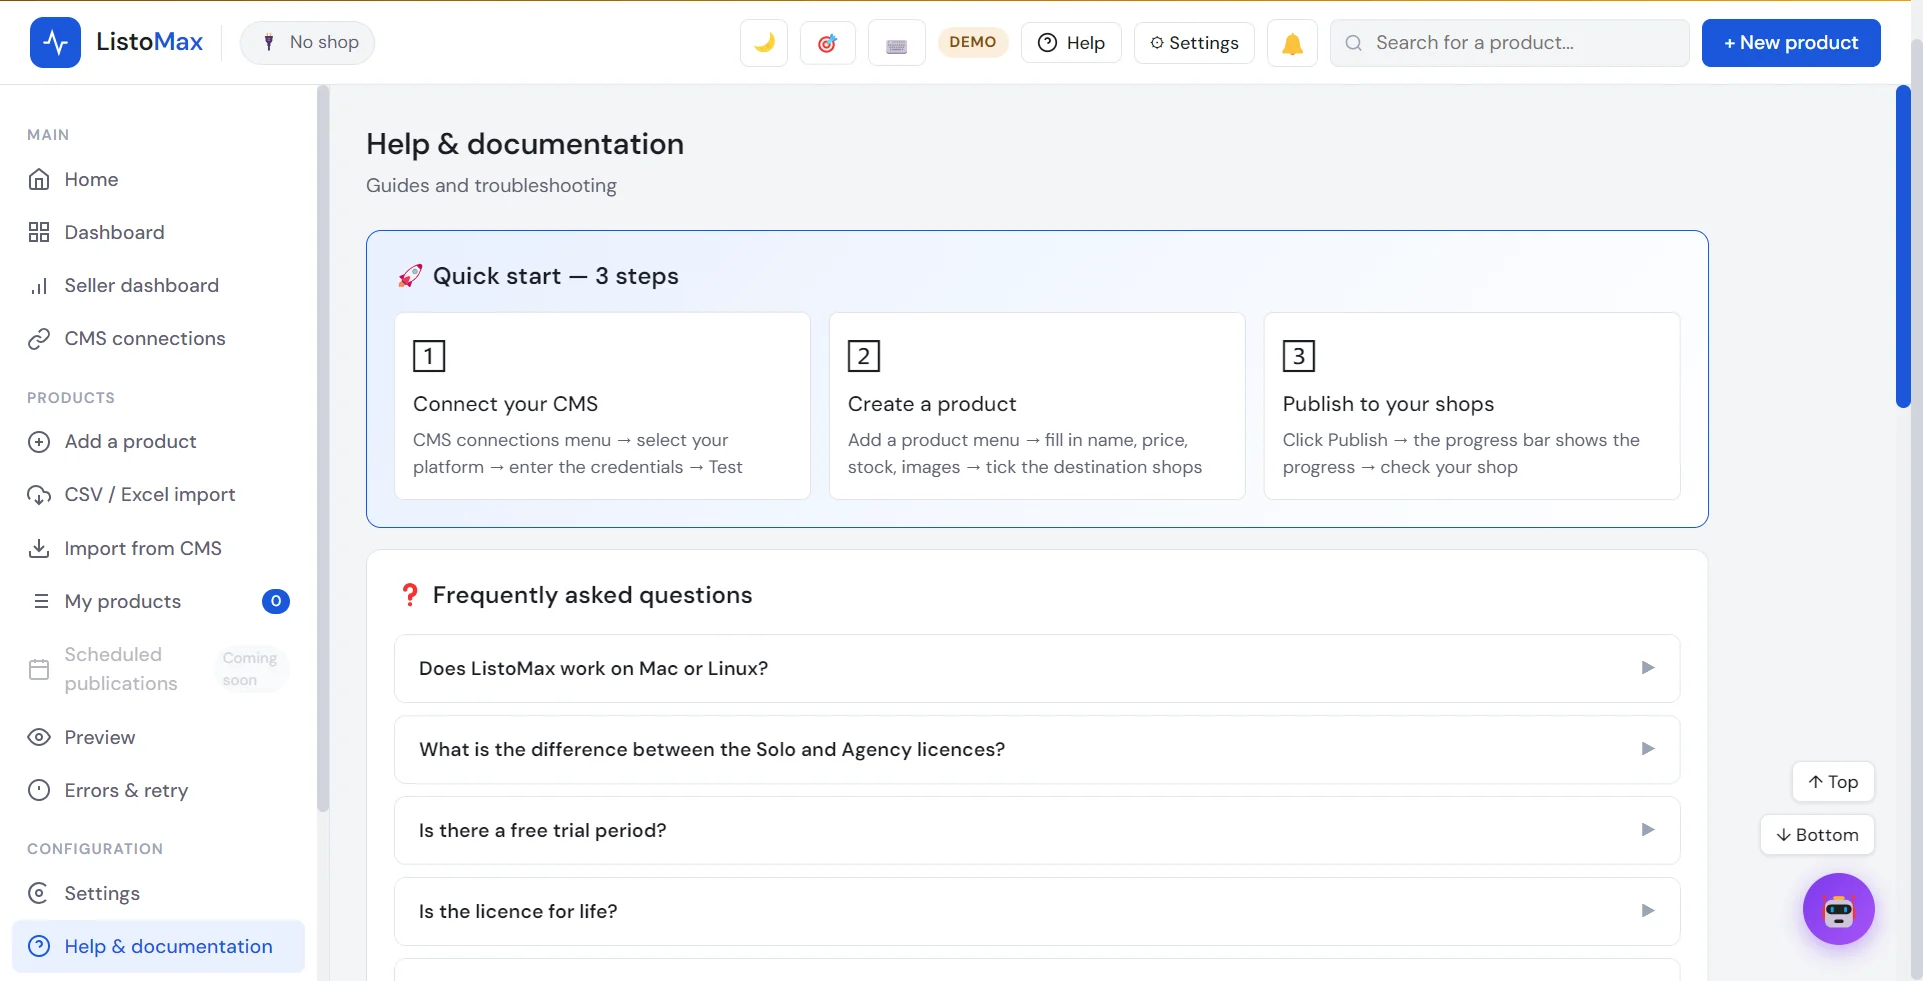
Task: Click the 'Guides and troubleshooting' subtitle
Action: 491,185
